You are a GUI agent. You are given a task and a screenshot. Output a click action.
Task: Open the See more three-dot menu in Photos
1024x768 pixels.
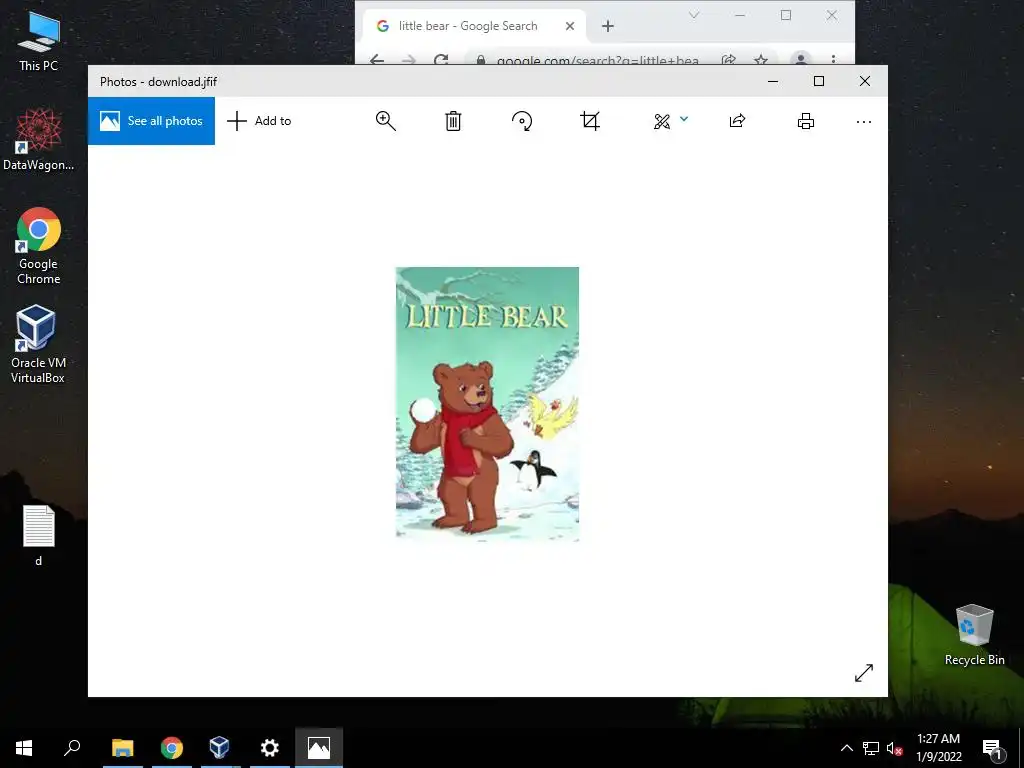[x=863, y=121]
